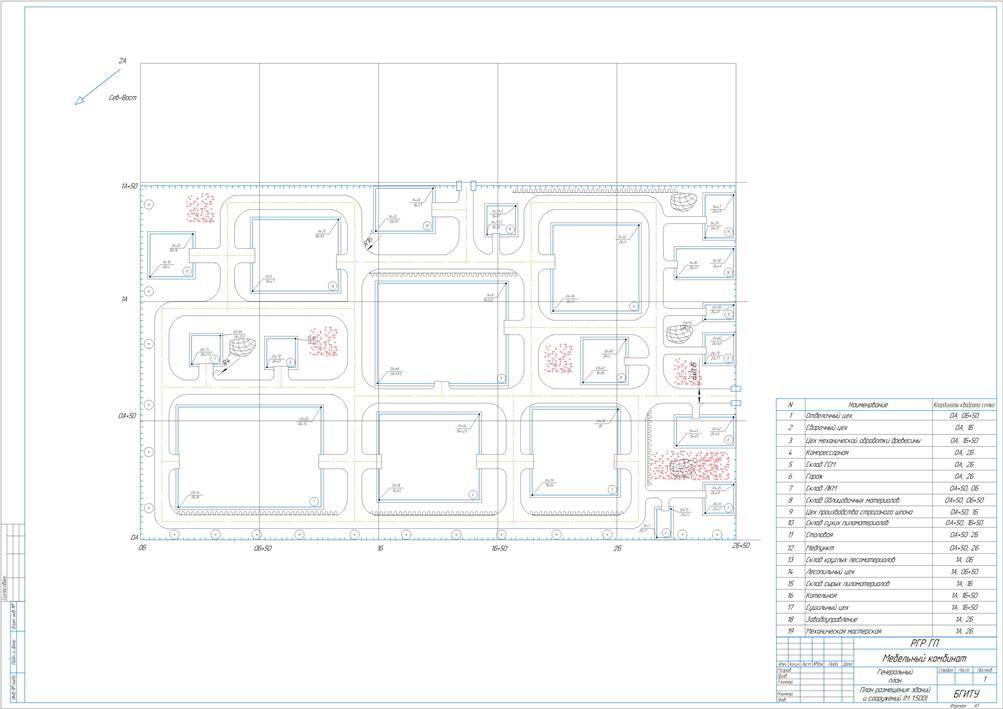Screen dimensions: 1003x709
Task: Click the 'Мебельный комбинат' project title
Action: (924, 658)
